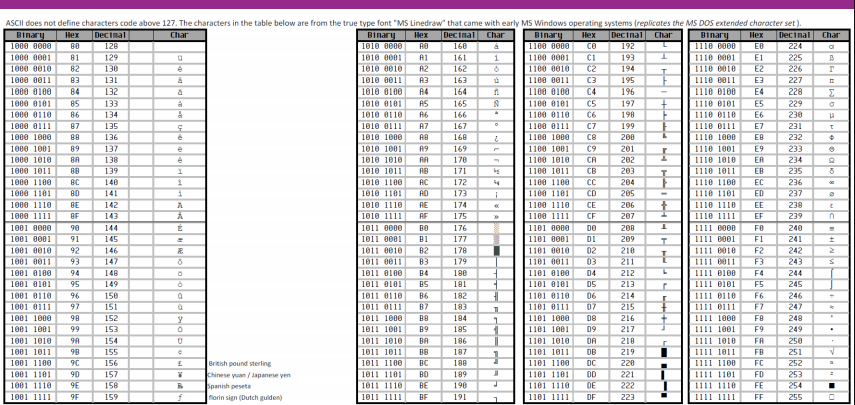
Task: Click the 'British pound sterling' description text
Action: coord(241,364)
